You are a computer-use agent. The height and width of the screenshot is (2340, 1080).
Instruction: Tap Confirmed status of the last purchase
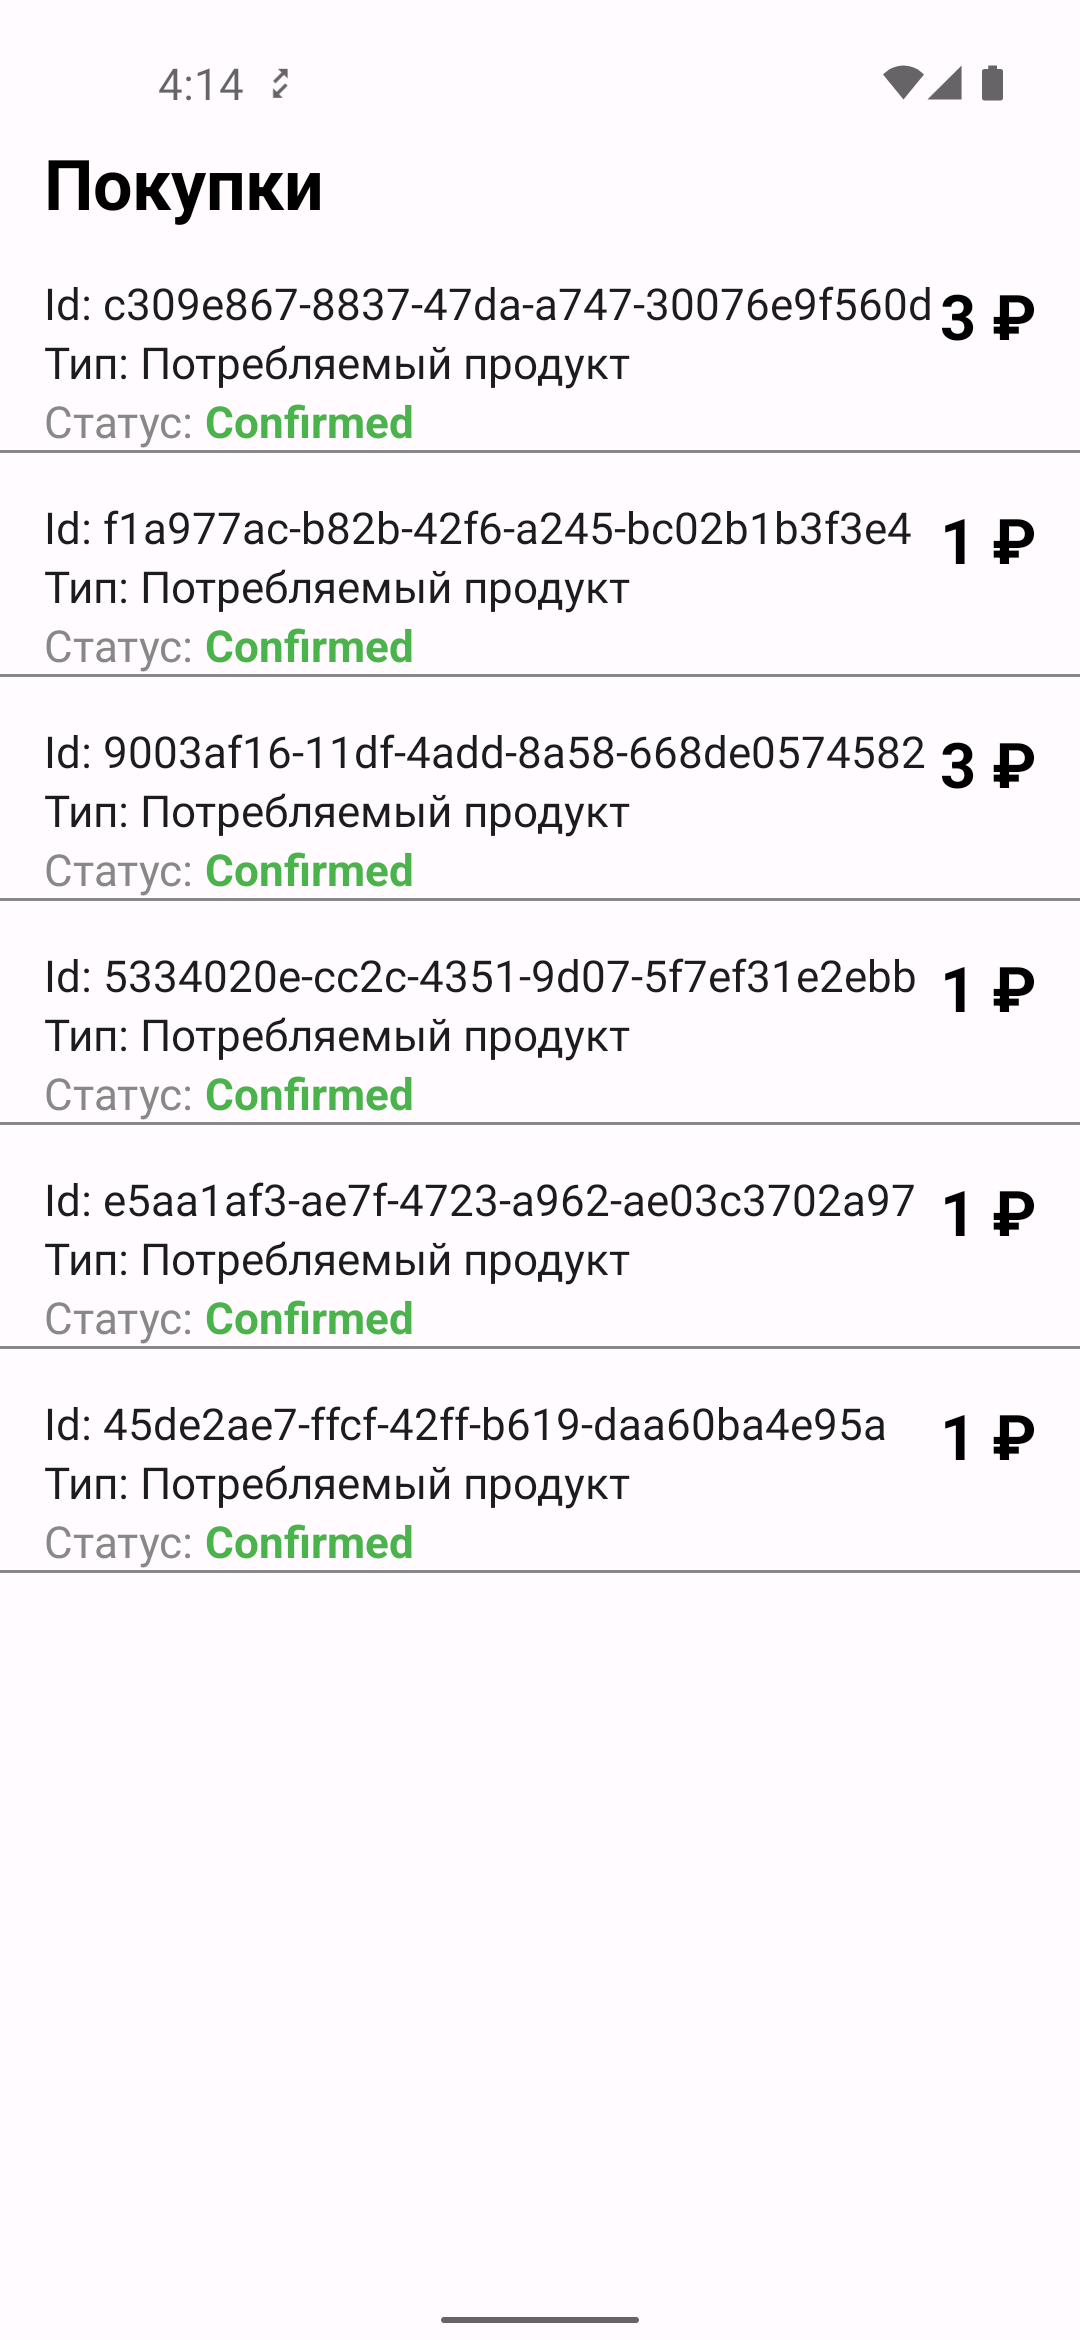pyautogui.click(x=309, y=1543)
